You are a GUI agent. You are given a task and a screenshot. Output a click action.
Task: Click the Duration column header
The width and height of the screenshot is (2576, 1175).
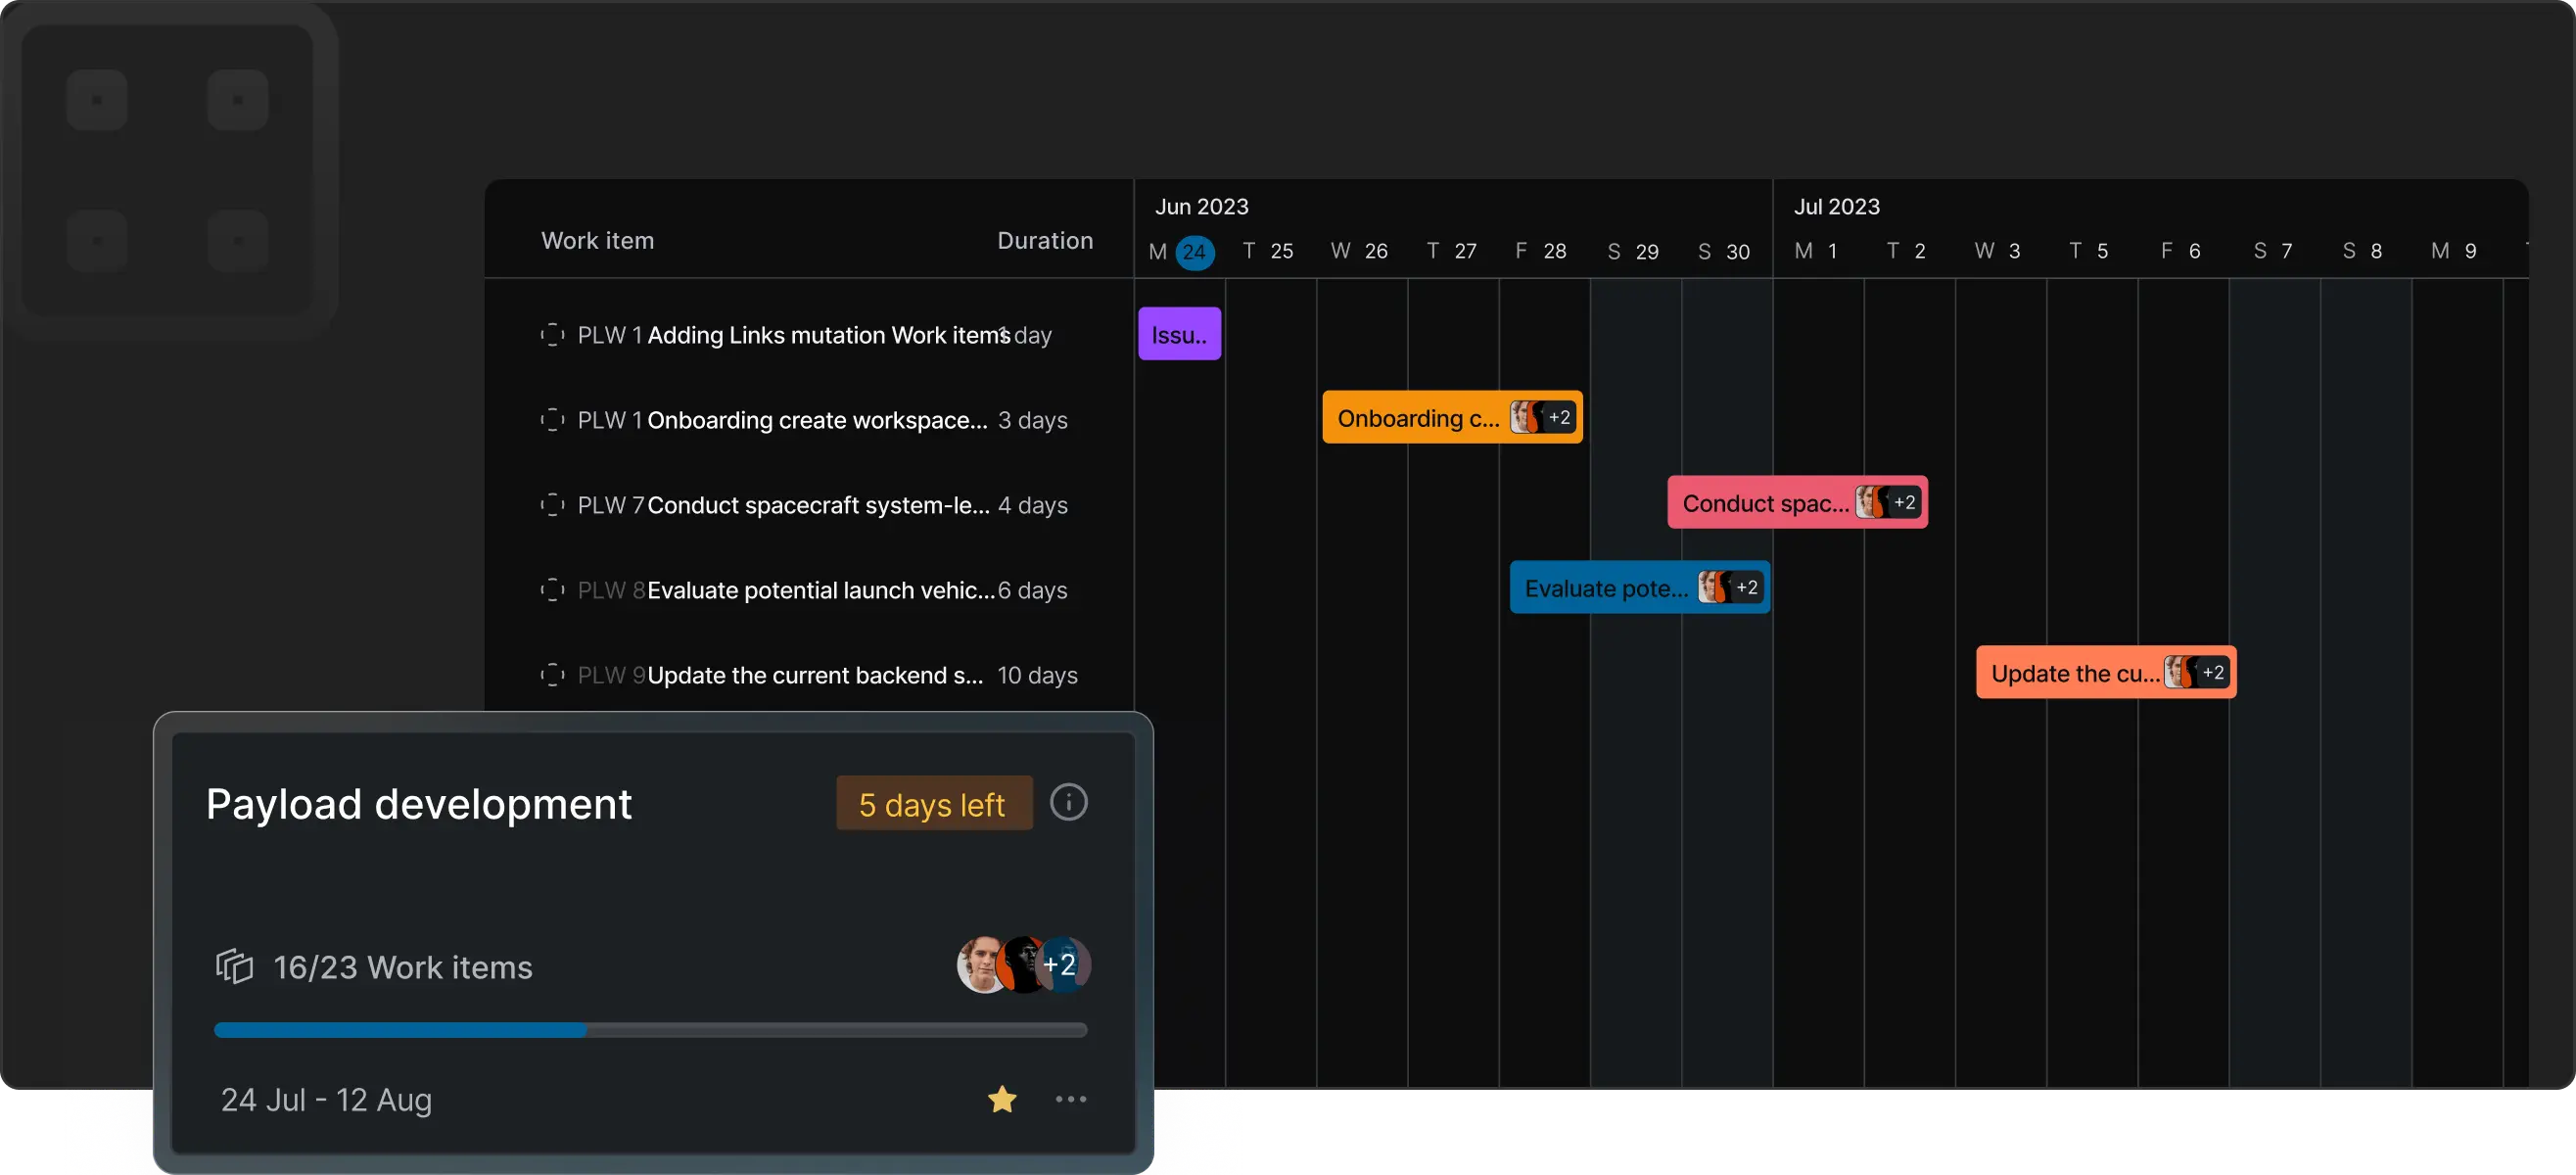click(x=1044, y=241)
